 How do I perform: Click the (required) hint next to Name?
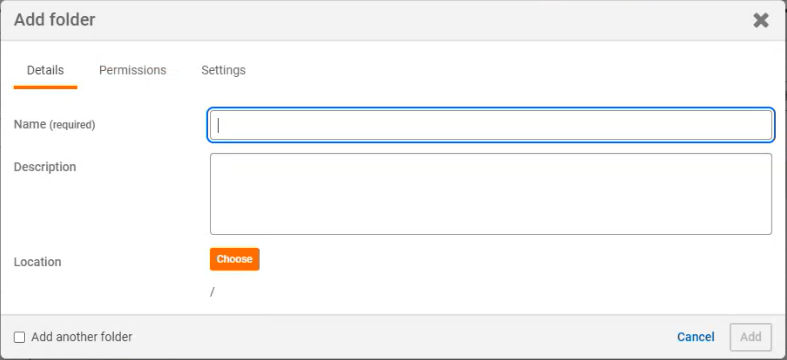point(72,125)
